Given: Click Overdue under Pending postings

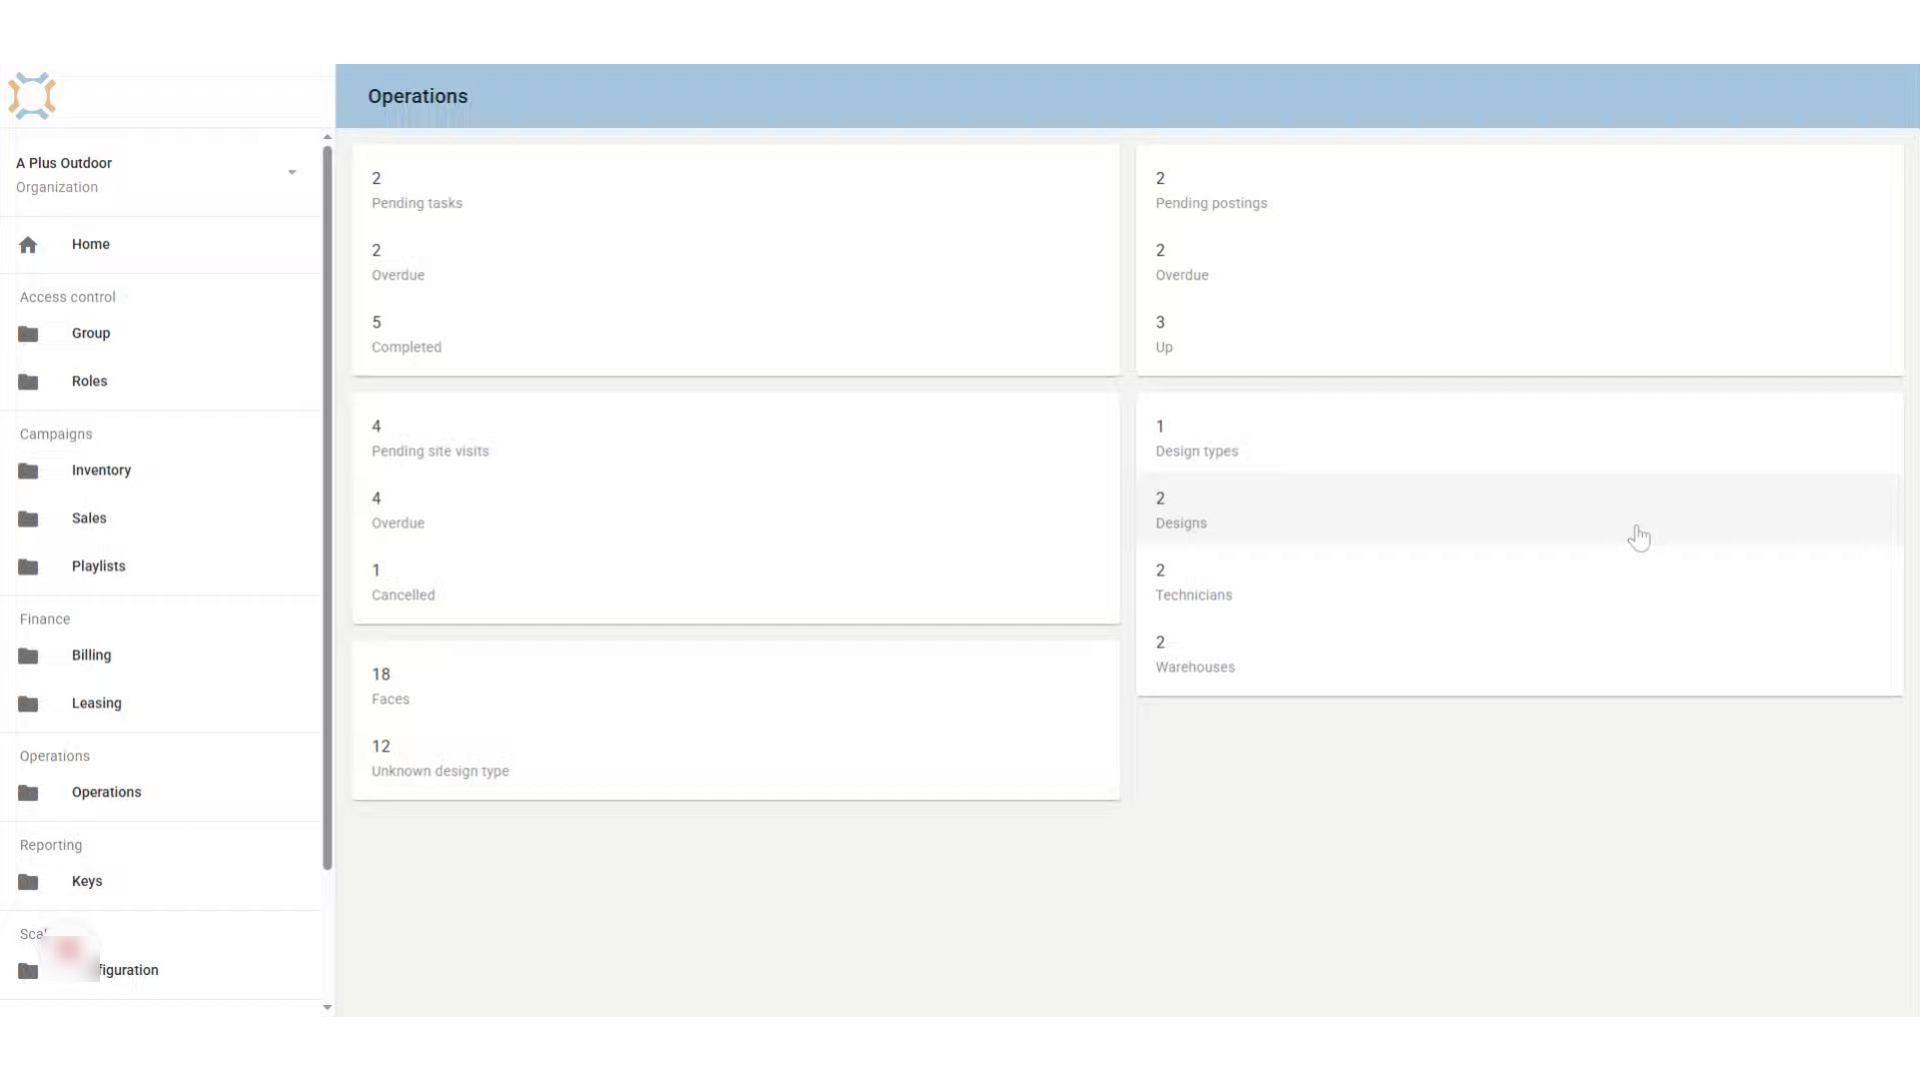Looking at the screenshot, I should point(1520,262).
